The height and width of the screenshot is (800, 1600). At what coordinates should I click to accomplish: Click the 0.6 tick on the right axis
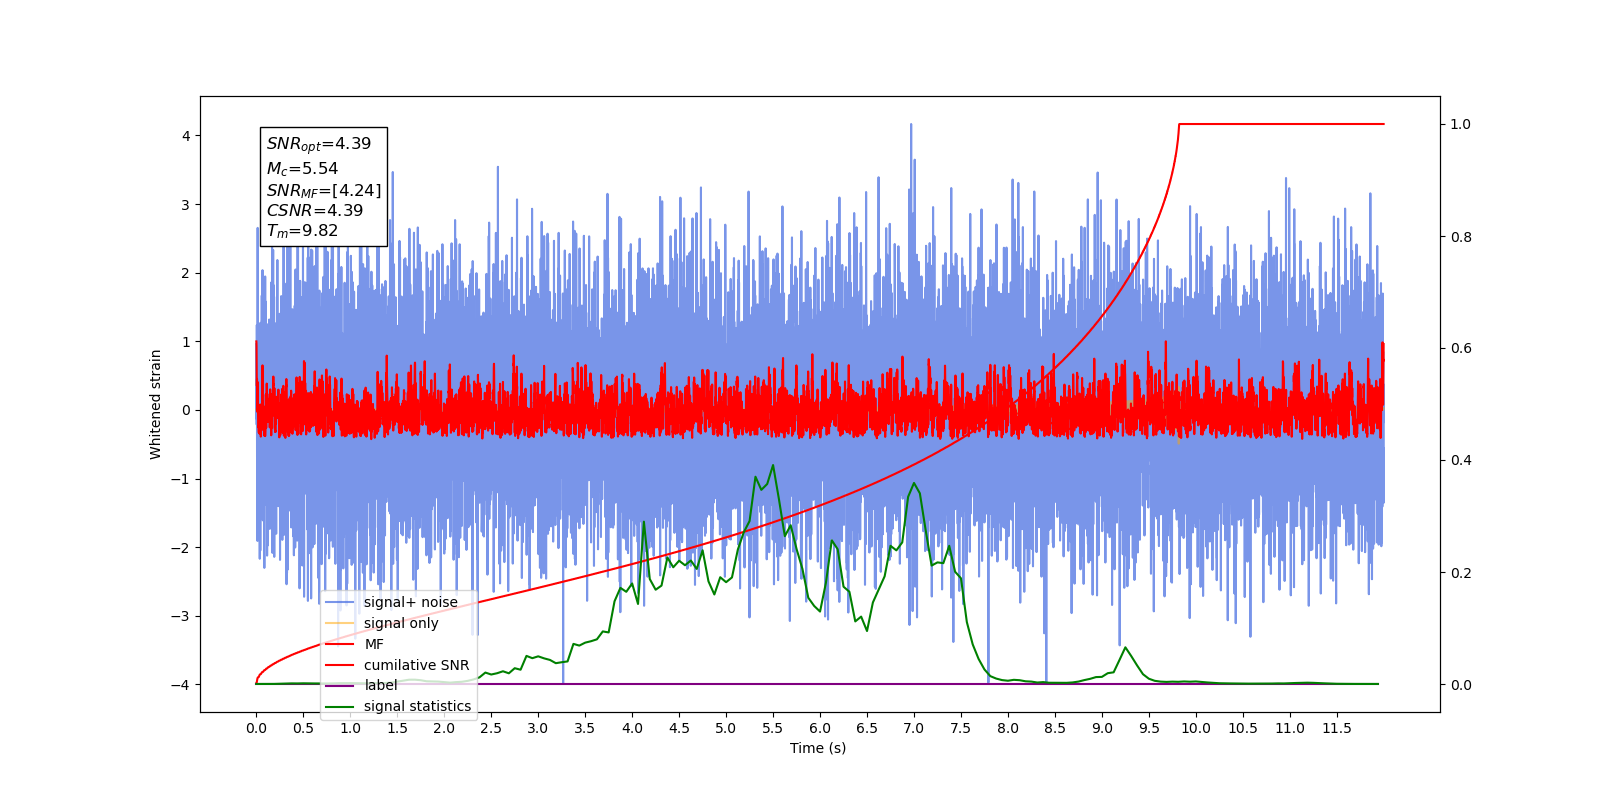1461,349
